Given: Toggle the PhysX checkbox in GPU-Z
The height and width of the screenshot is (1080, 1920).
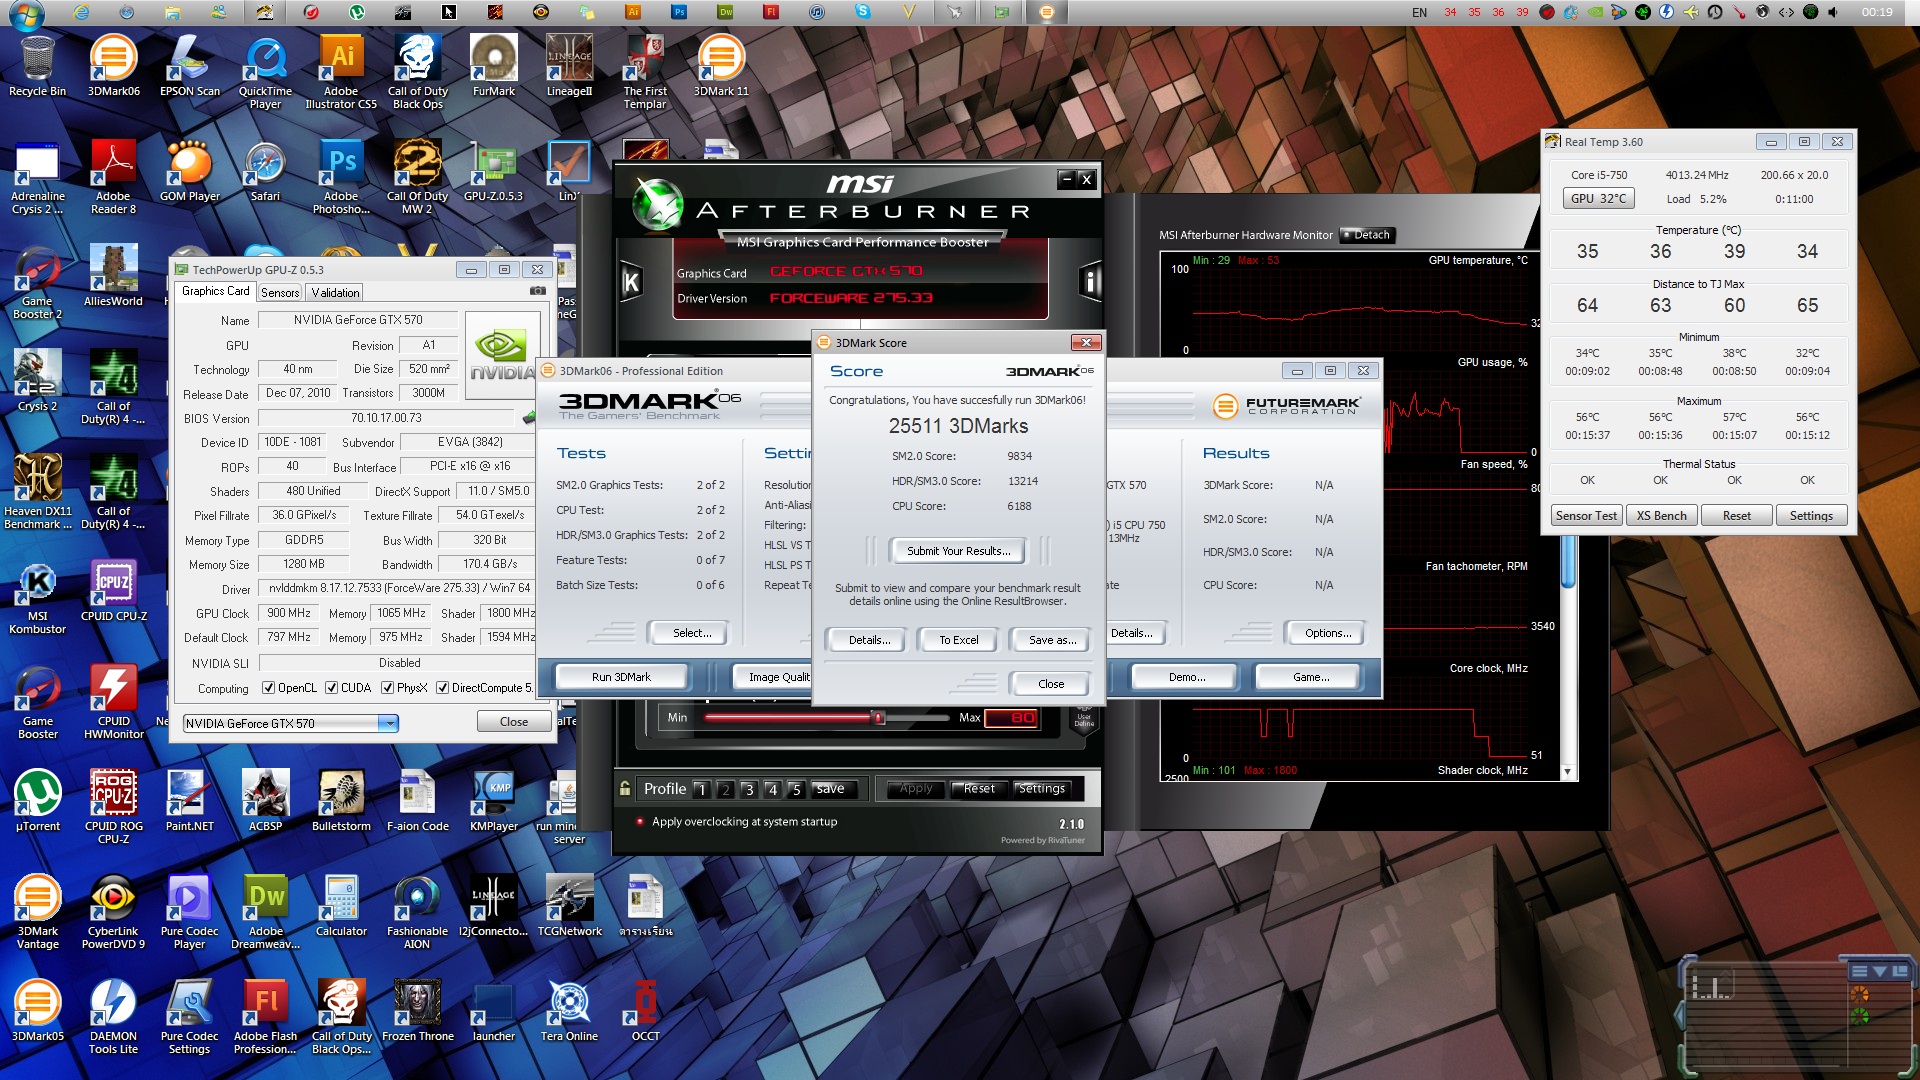Looking at the screenshot, I should coord(387,688).
